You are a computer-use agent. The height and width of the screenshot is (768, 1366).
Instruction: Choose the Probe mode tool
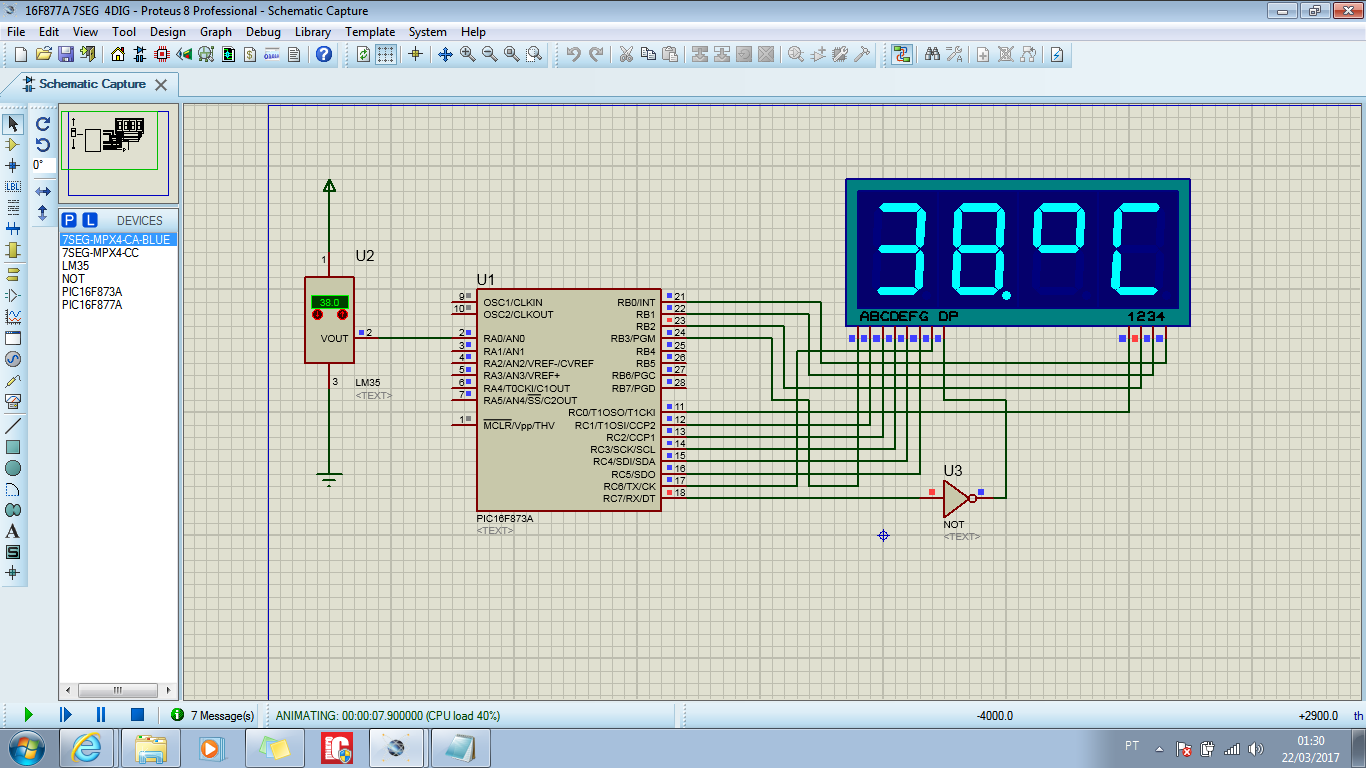(x=13, y=380)
